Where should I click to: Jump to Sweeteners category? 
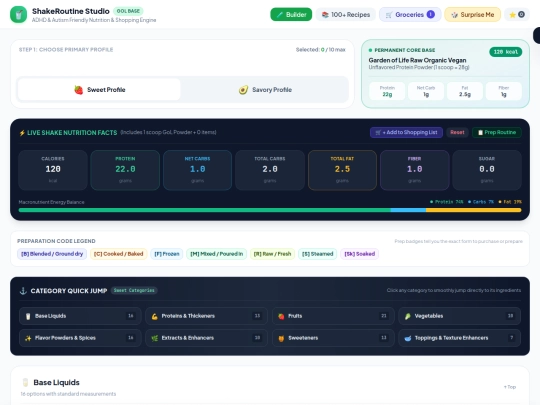coord(333,338)
